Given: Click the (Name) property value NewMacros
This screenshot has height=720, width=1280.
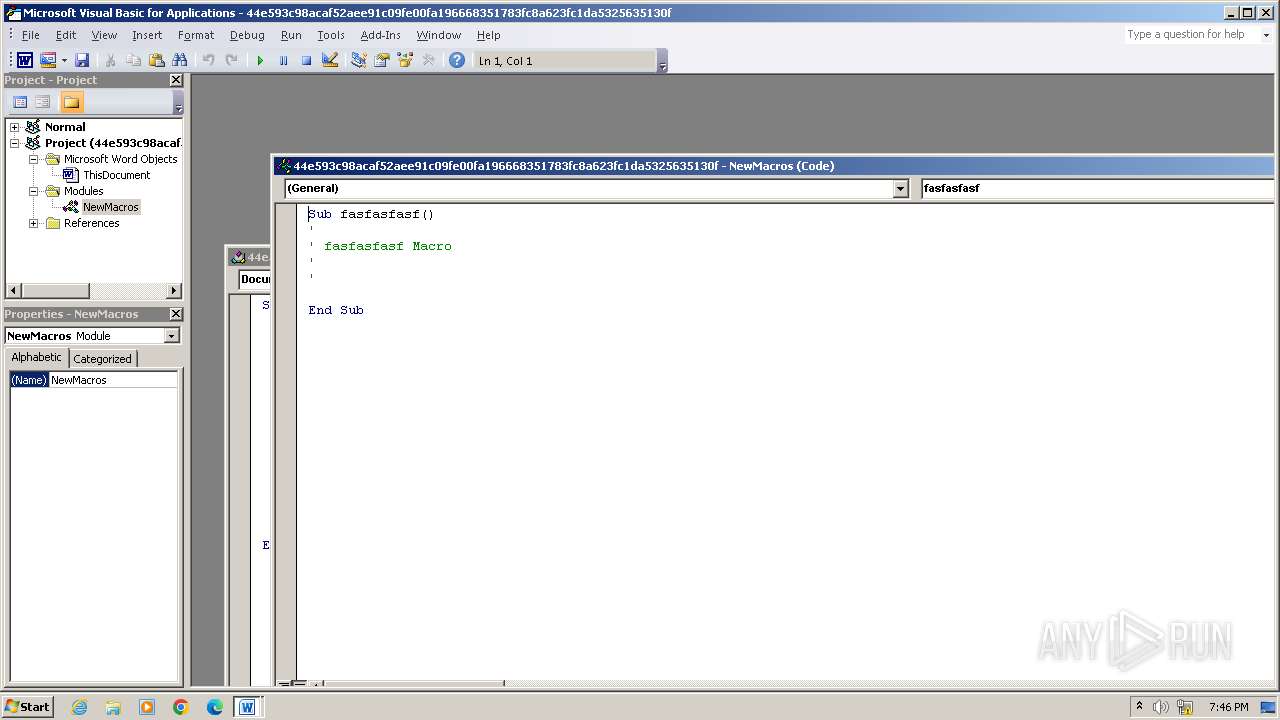Looking at the screenshot, I should point(113,380).
